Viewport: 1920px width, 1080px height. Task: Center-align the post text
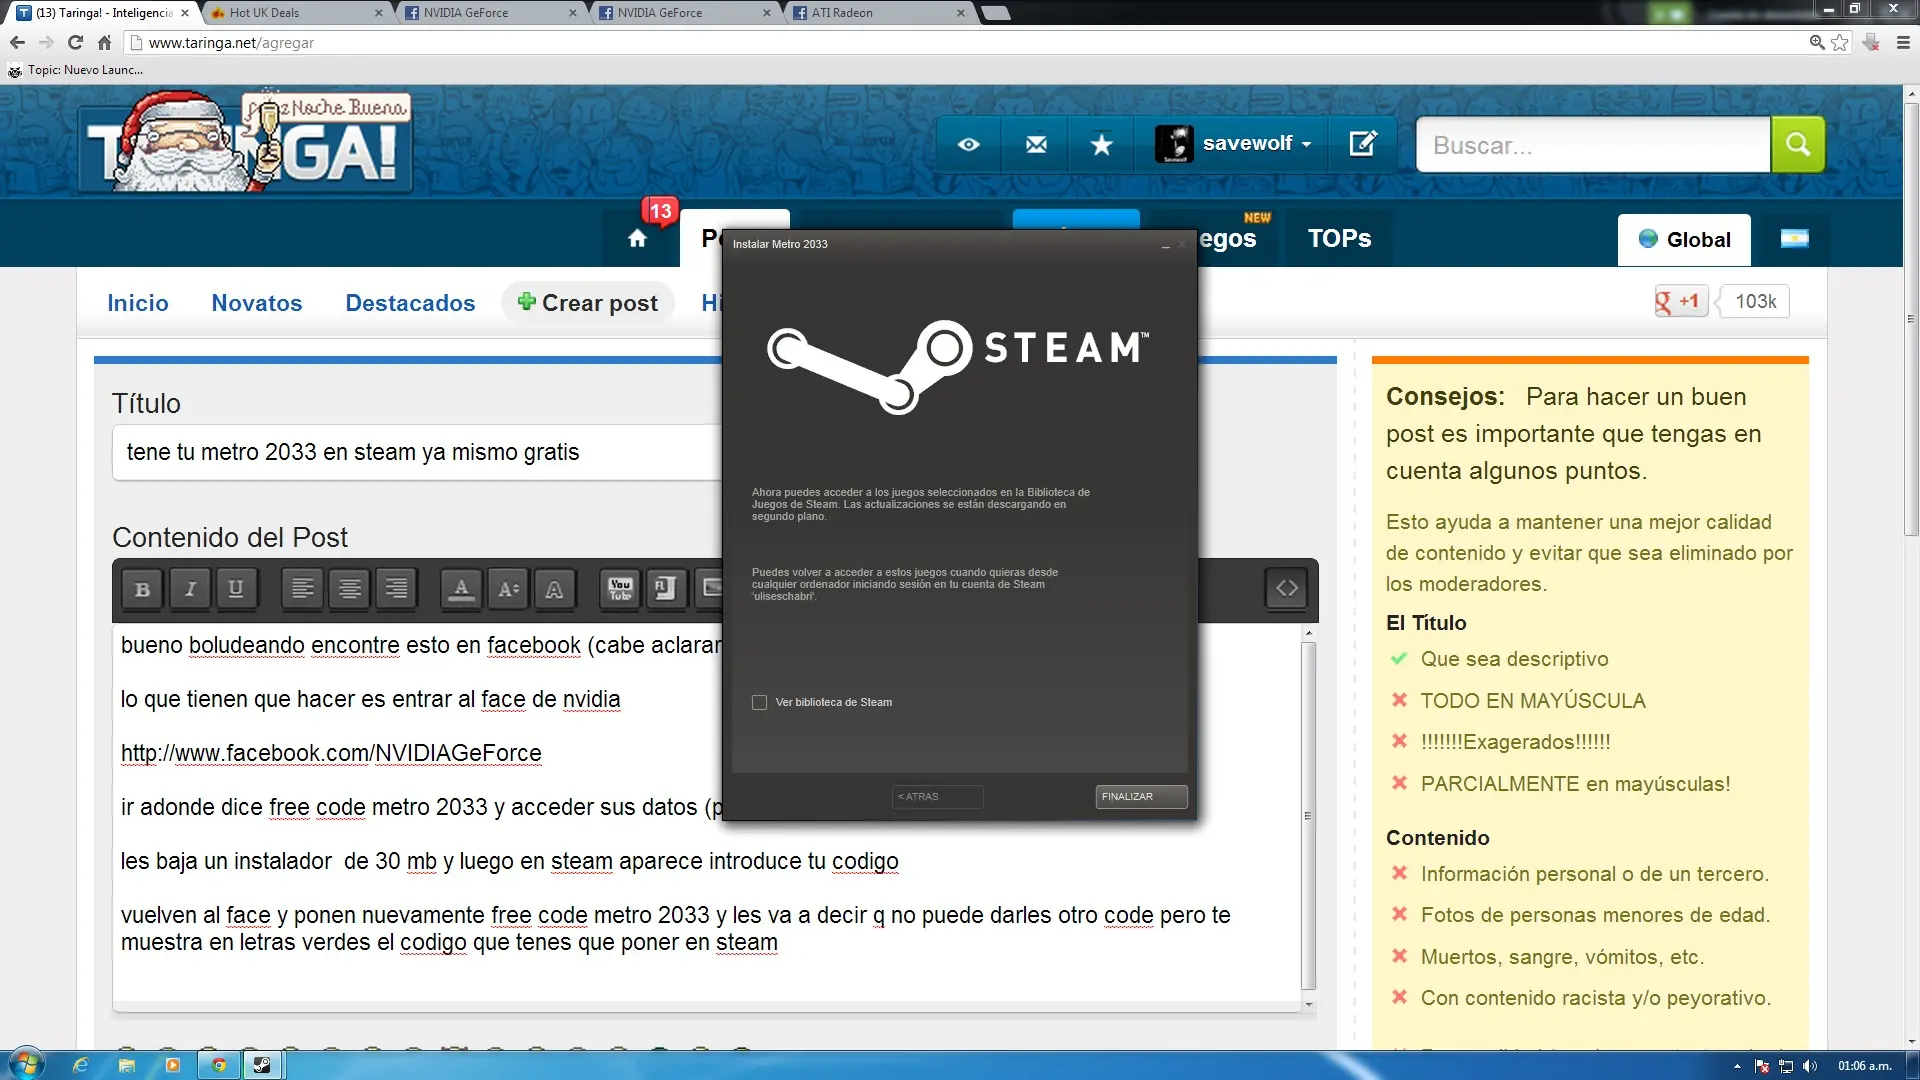349,589
